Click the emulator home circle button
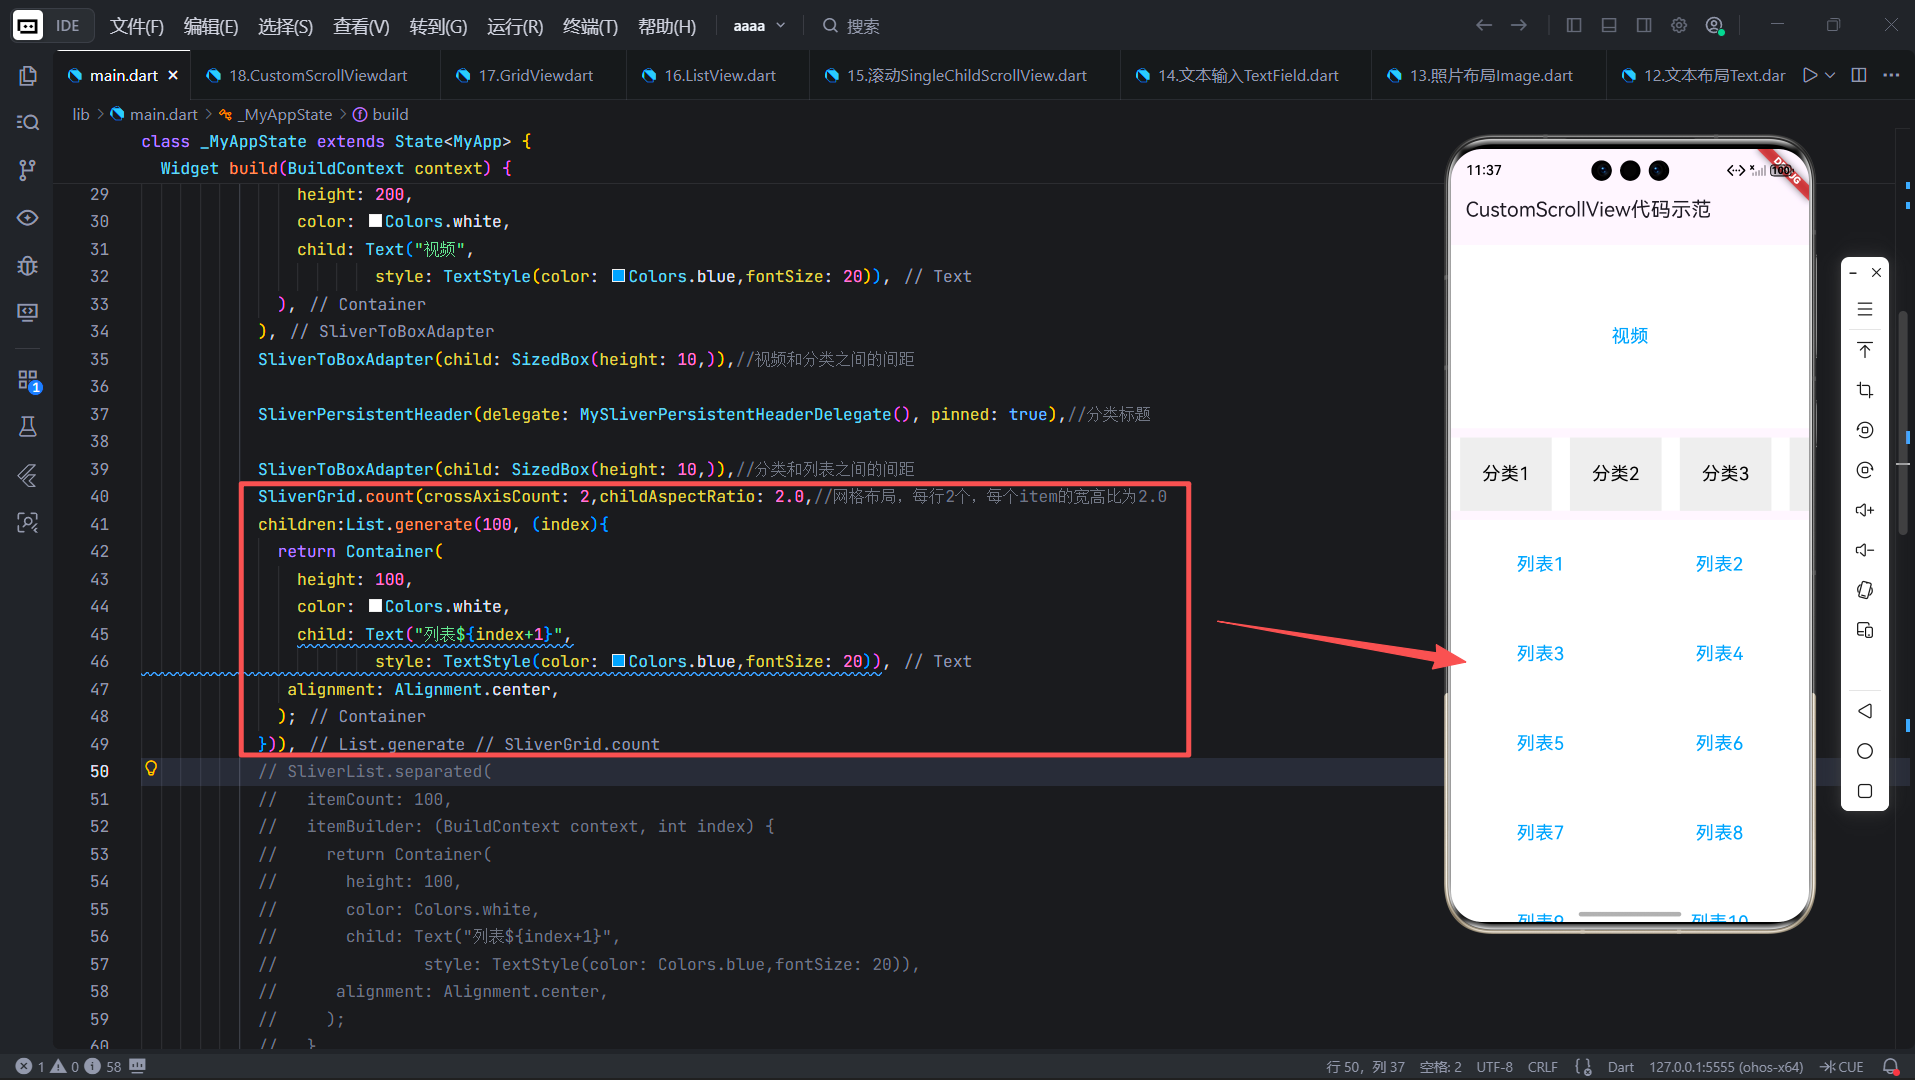Viewport: 1915px width, 1080px height. [1864, 751]
